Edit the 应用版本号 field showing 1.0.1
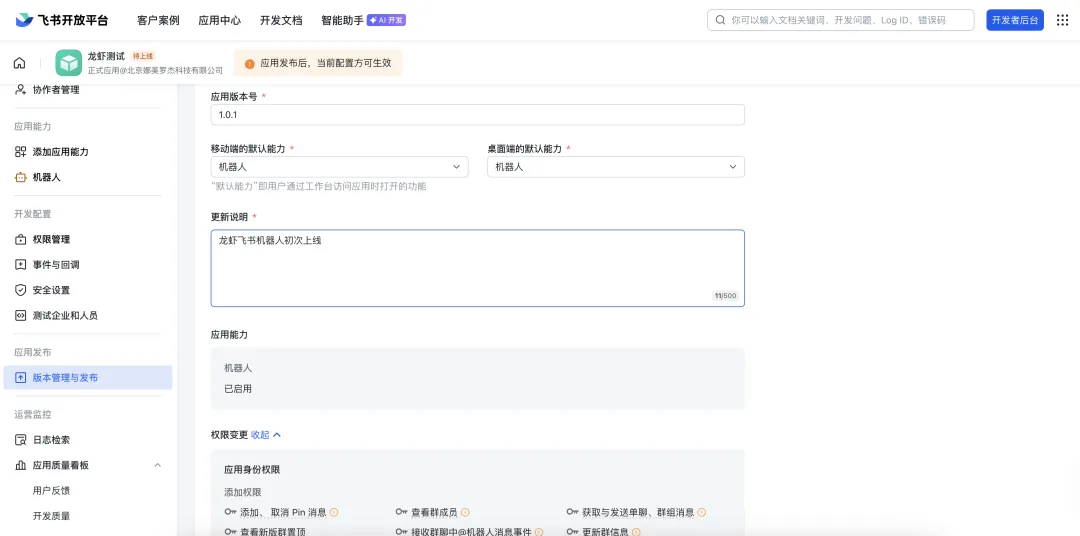1080x536 pixels. [477, 115]
